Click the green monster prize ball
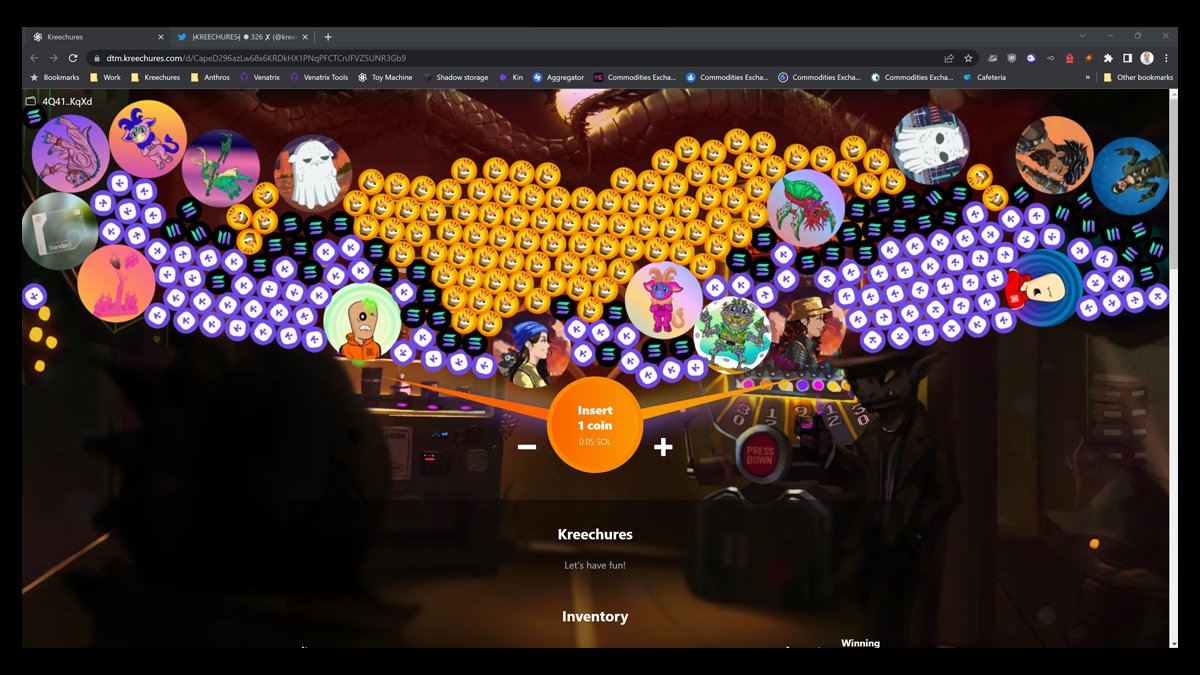The image size is (1200, 675). click(x=732, y=335)
